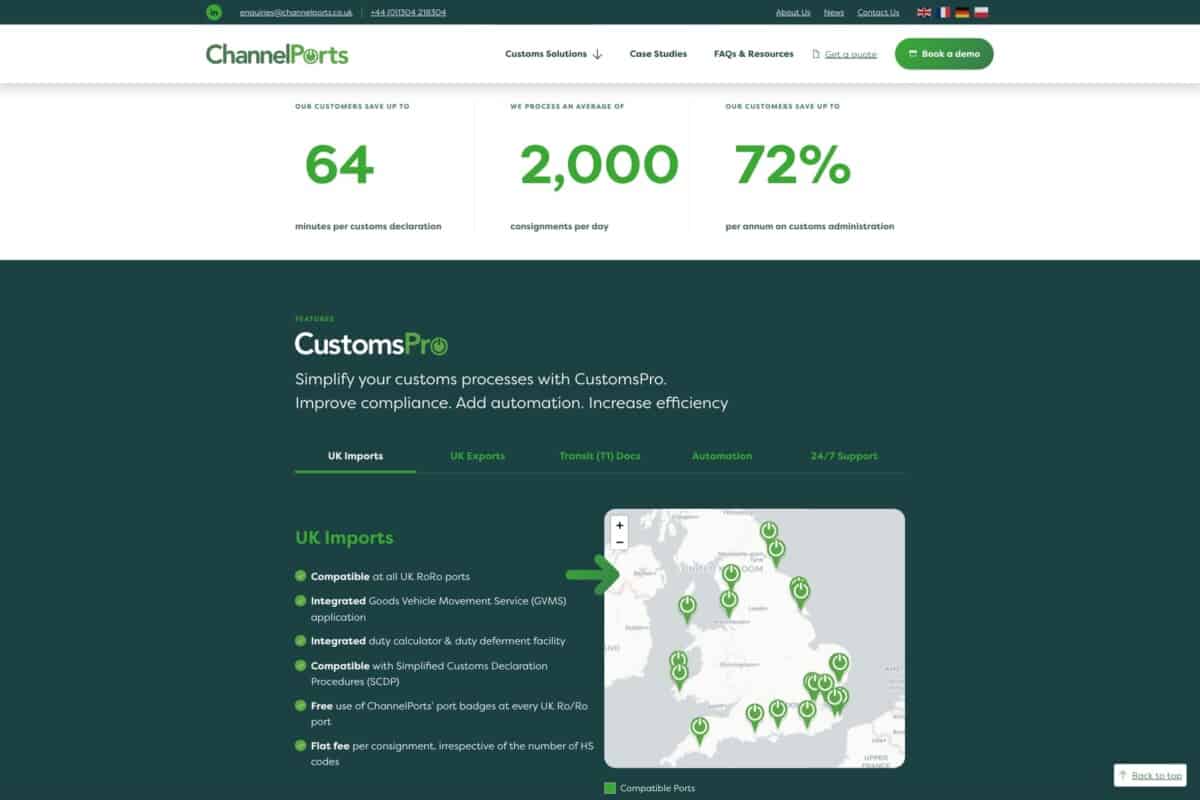The image size is (1200, 800).
Task: Open the Contact Us link
Action: tap(878, 12)
